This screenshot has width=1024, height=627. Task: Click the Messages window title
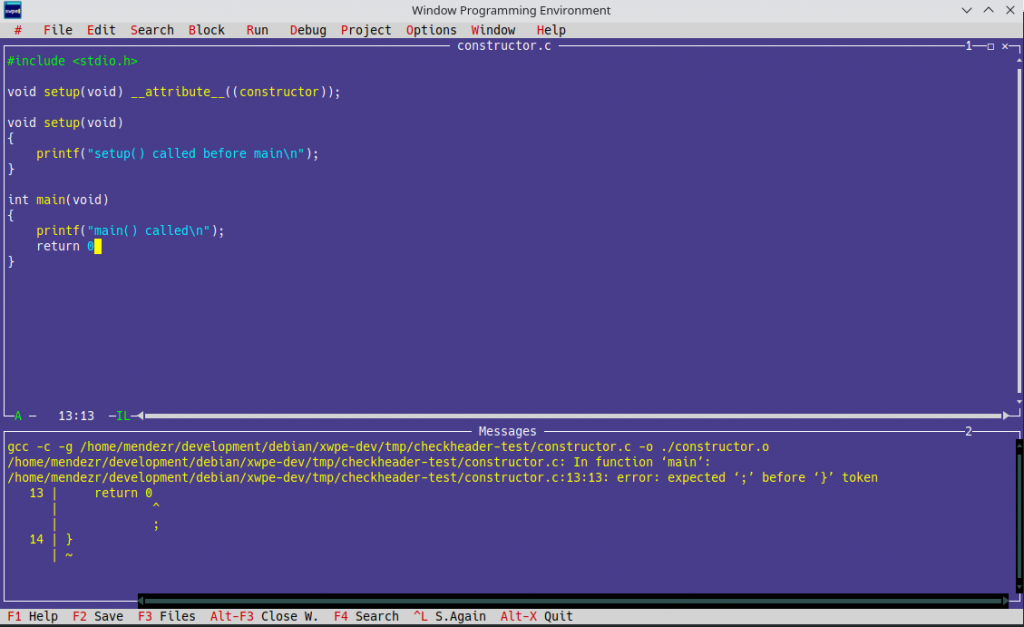[507, 431]
